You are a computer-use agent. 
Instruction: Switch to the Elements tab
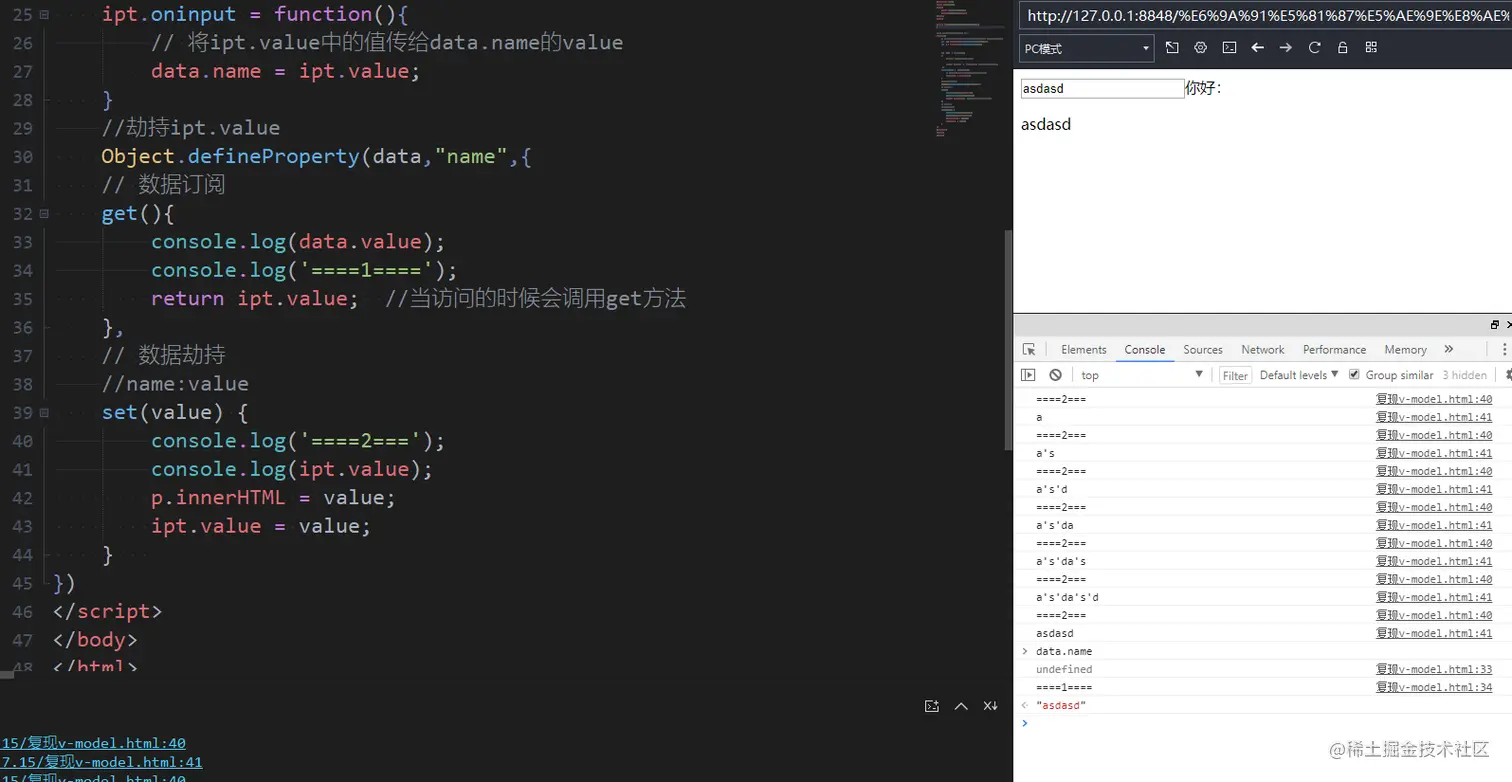click(1083, 349)
